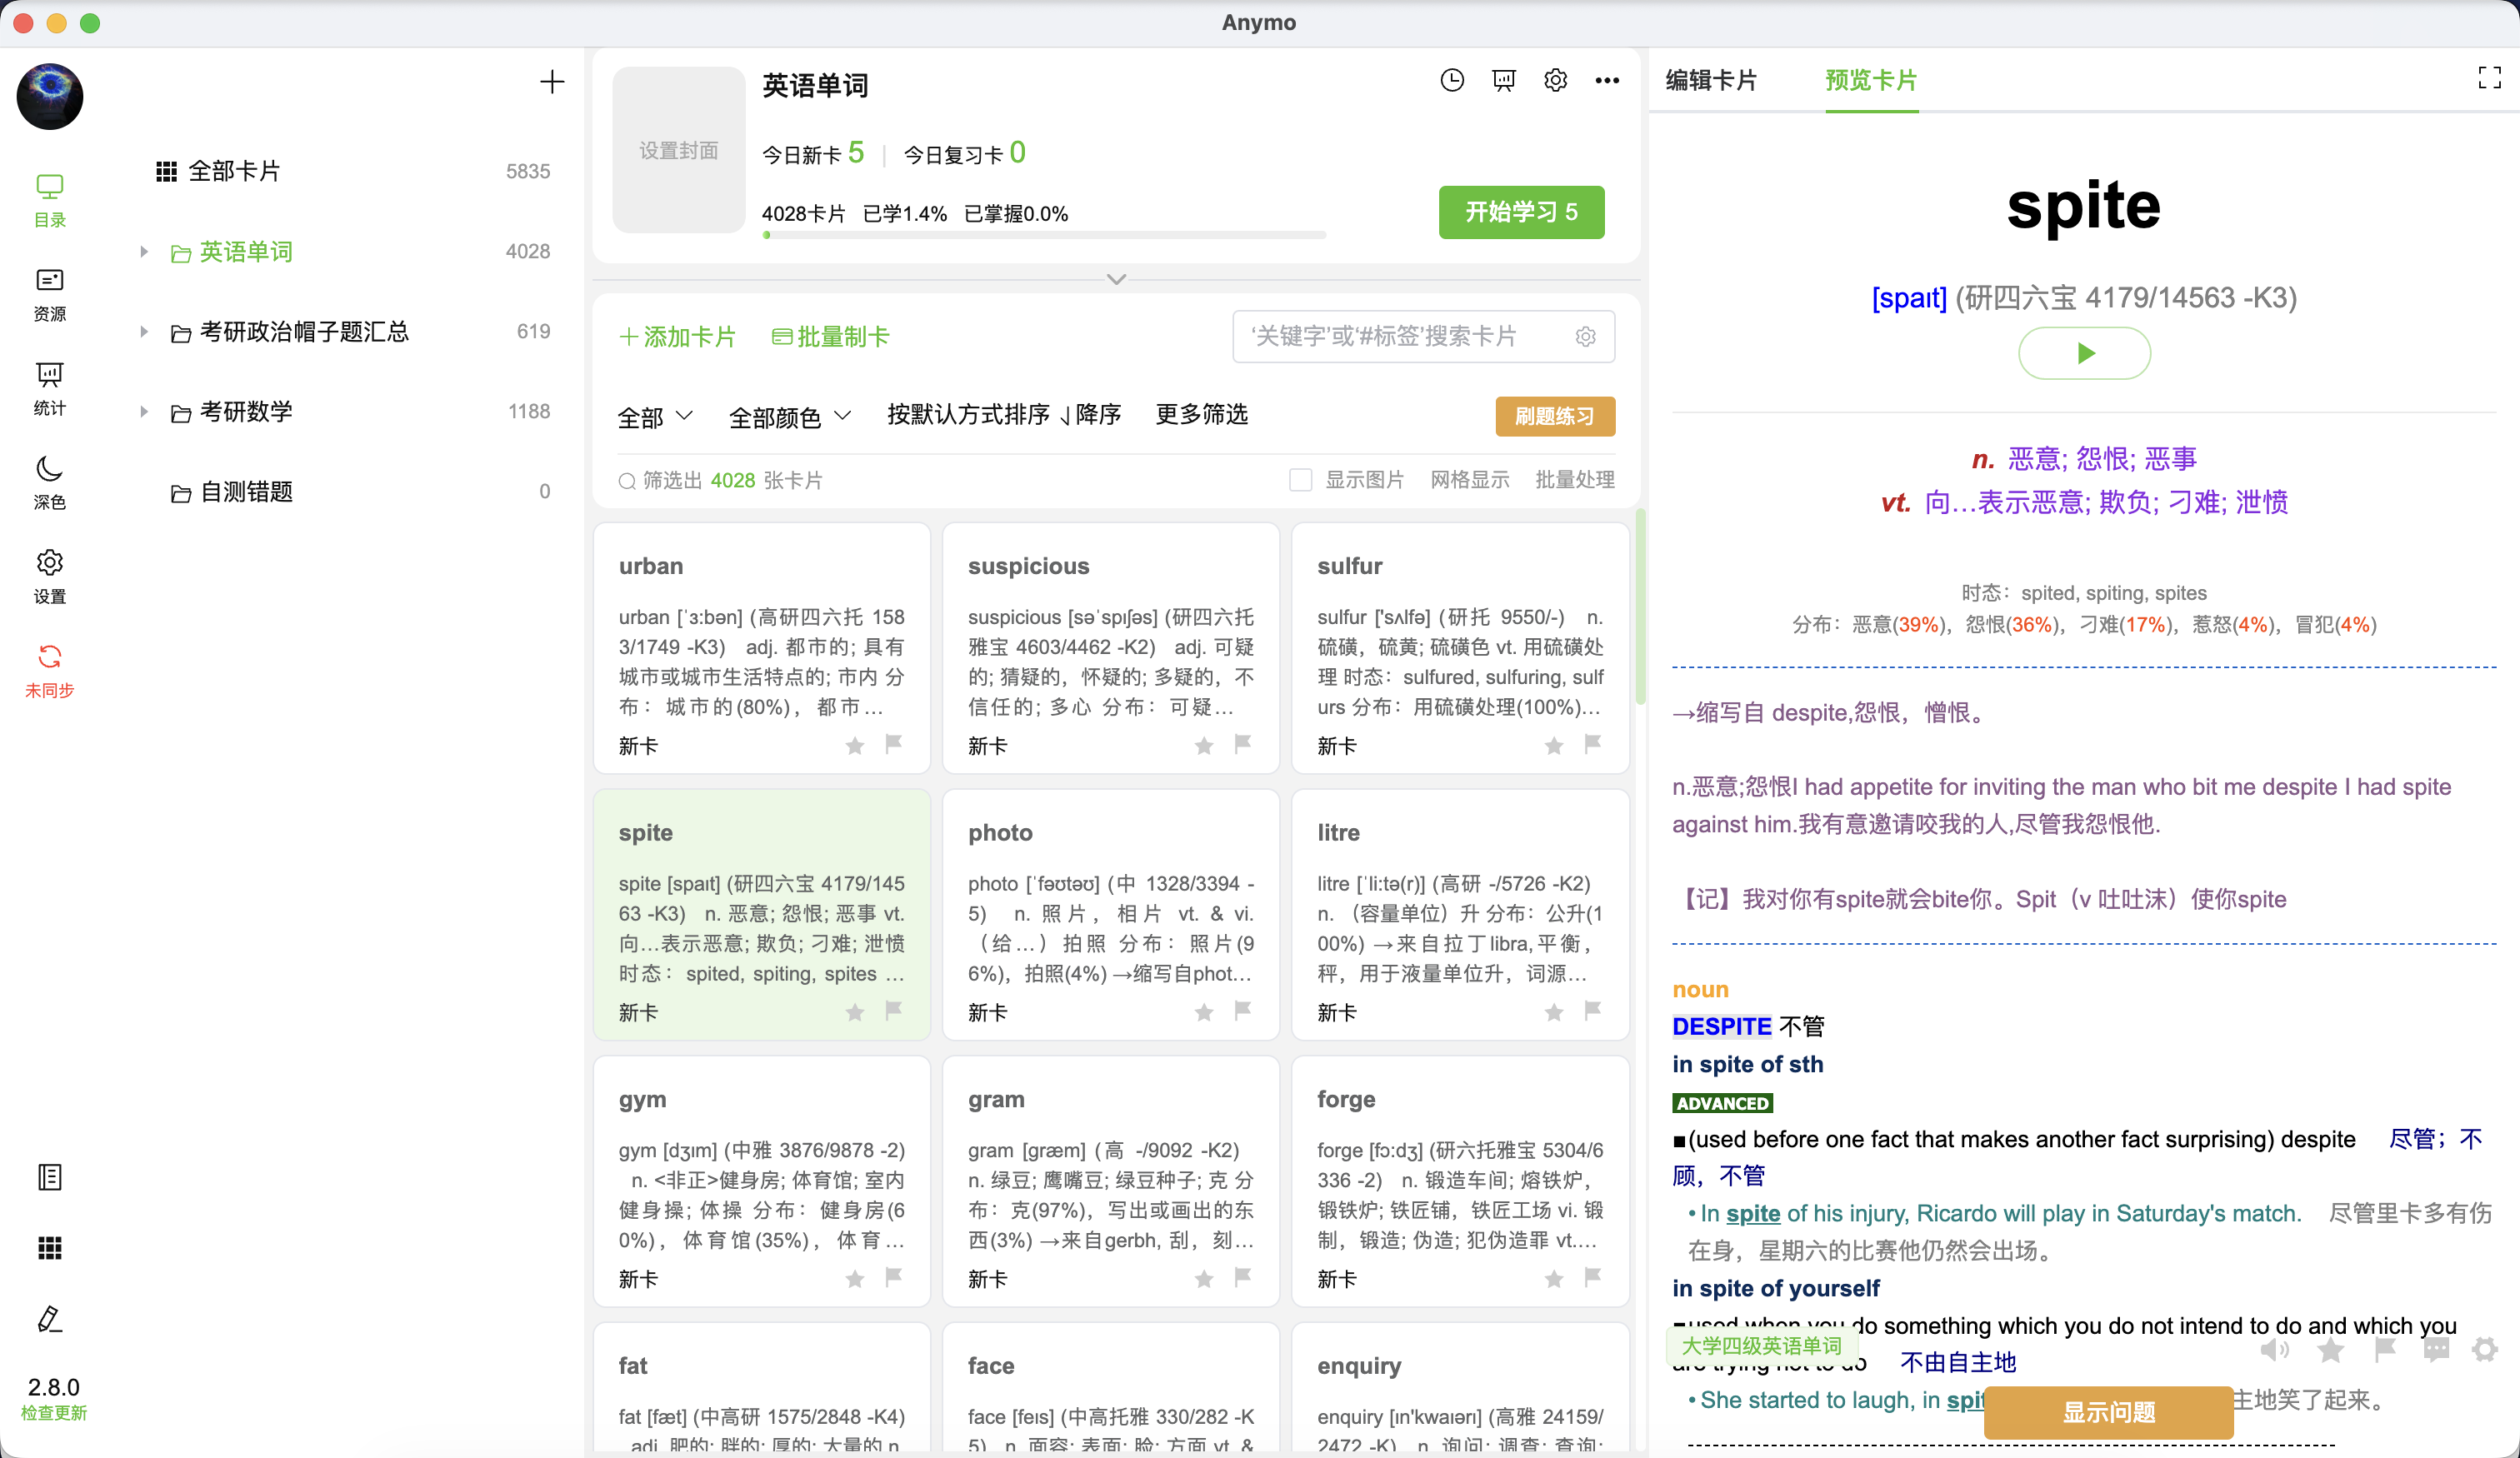Open the 全部 filter dropdown

(655, 416)
